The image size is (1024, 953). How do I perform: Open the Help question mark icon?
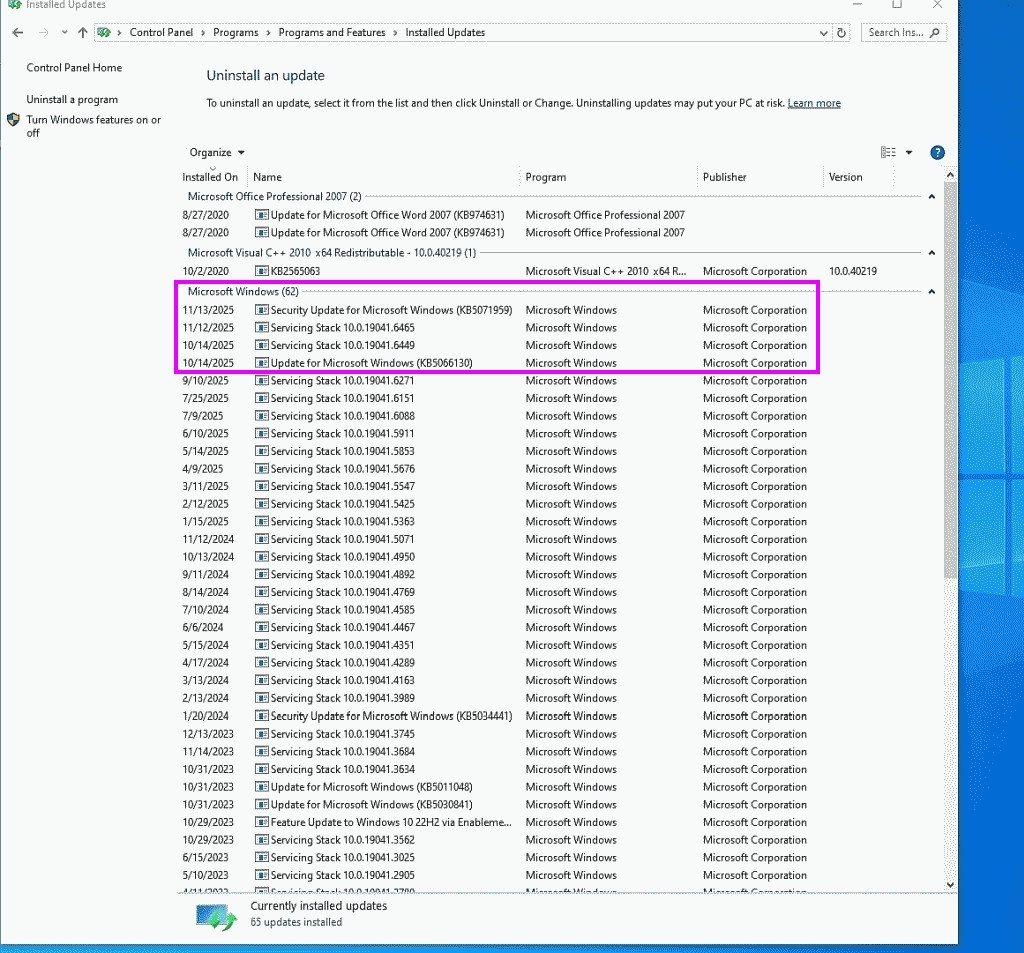937,152
